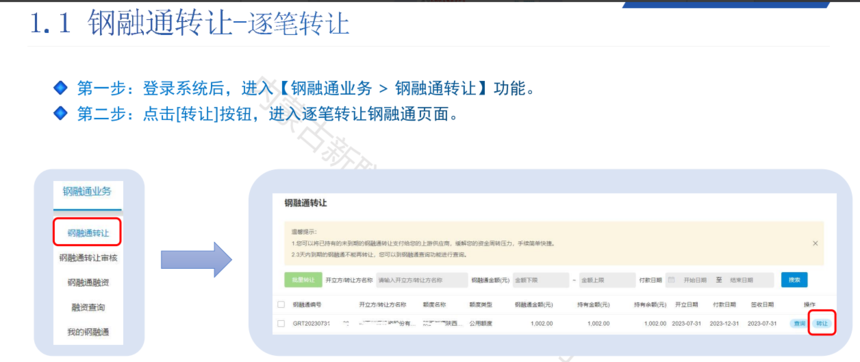
Task: Open the 钢融通业务 menu heading
Action: (87, 191)
